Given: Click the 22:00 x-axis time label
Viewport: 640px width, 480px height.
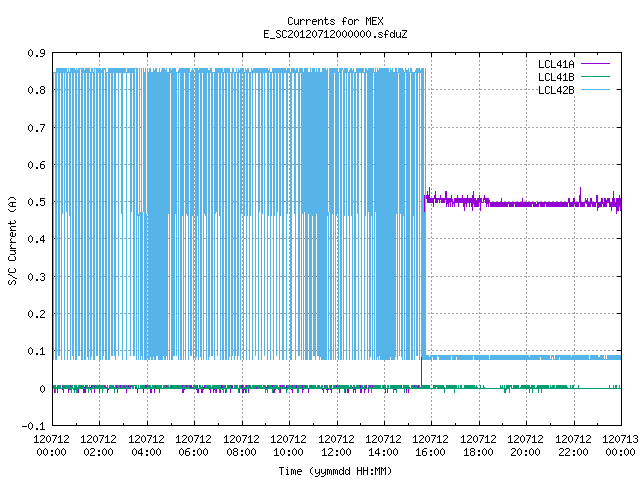Looking at the screenshot, I should point(573,452).
